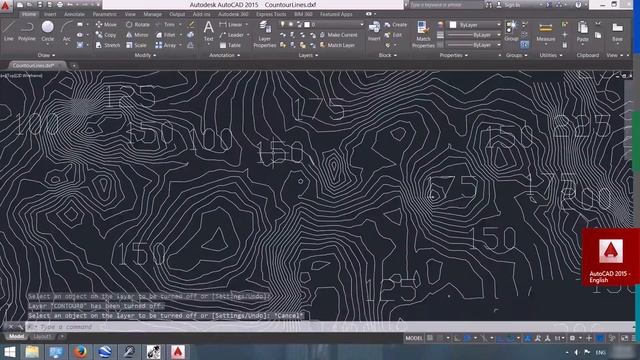Open the View ribbon tab
This screenshot has width=640, height=360.
coord(130,14)
